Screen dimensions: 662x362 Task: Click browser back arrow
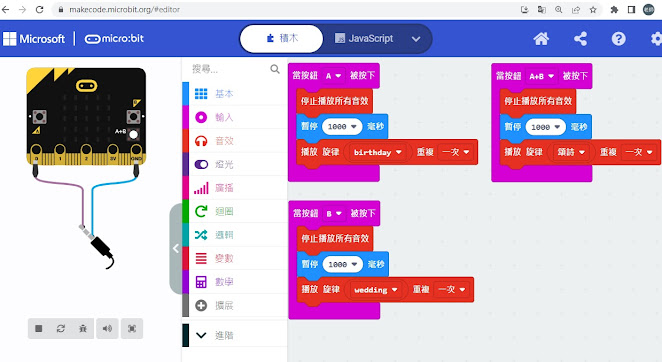point(5,9)
